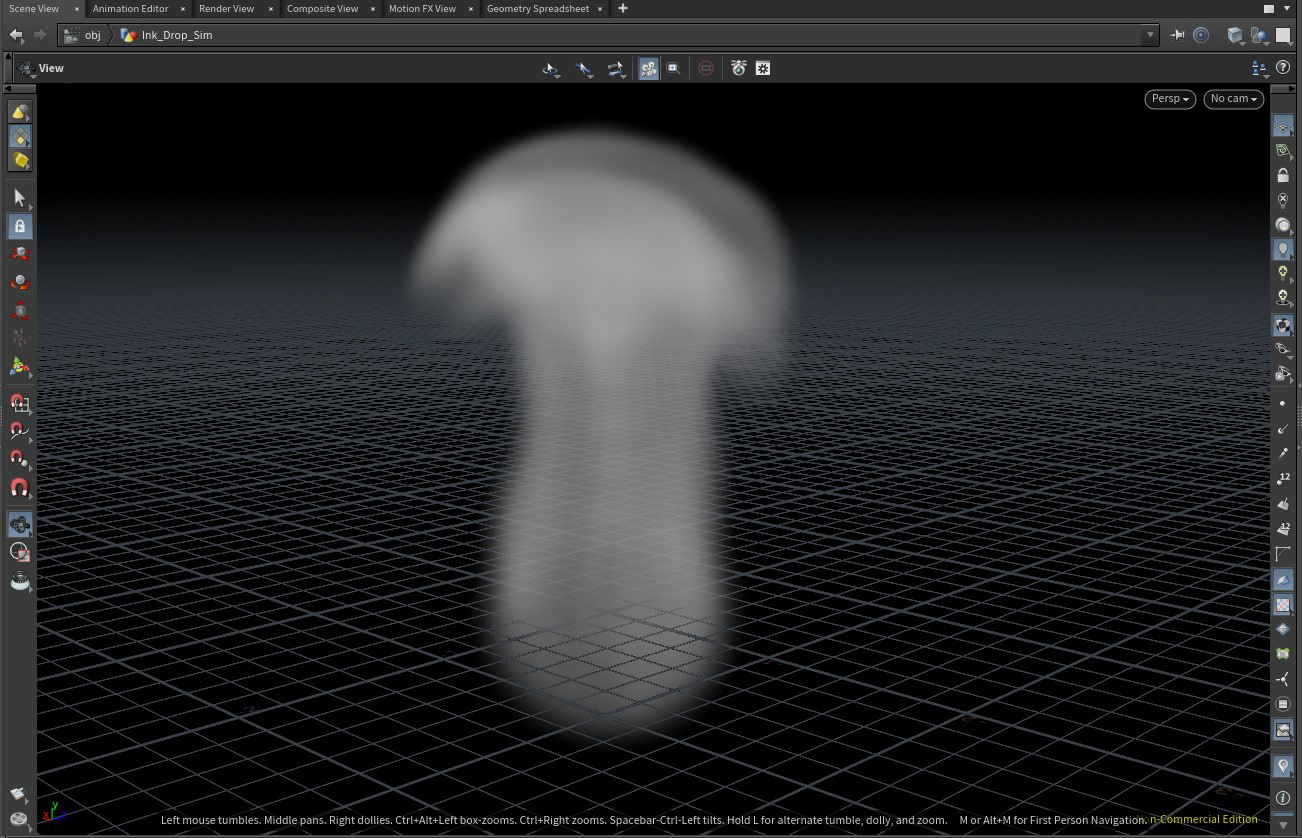Select the camera View tool in left toolbar
The image size is (1302, 838).
pos(19,524)
